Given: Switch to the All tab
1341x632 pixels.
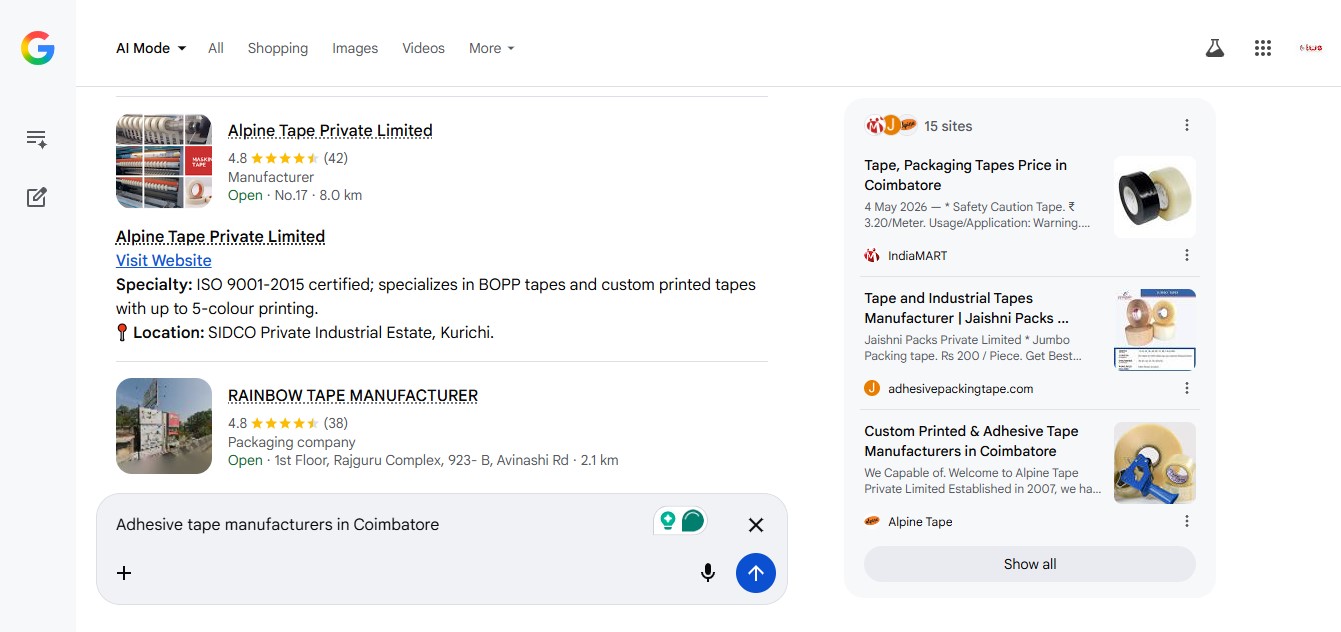Looking at the screenshot, I should pyautogui.click(x=216, y=48).
